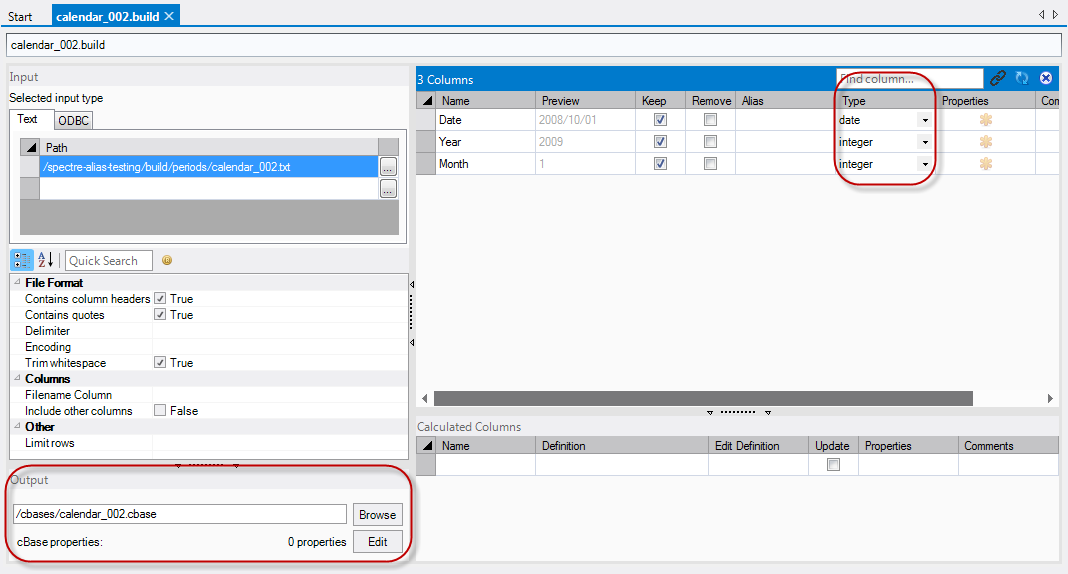Click the Browse output button

click(377, 515)
